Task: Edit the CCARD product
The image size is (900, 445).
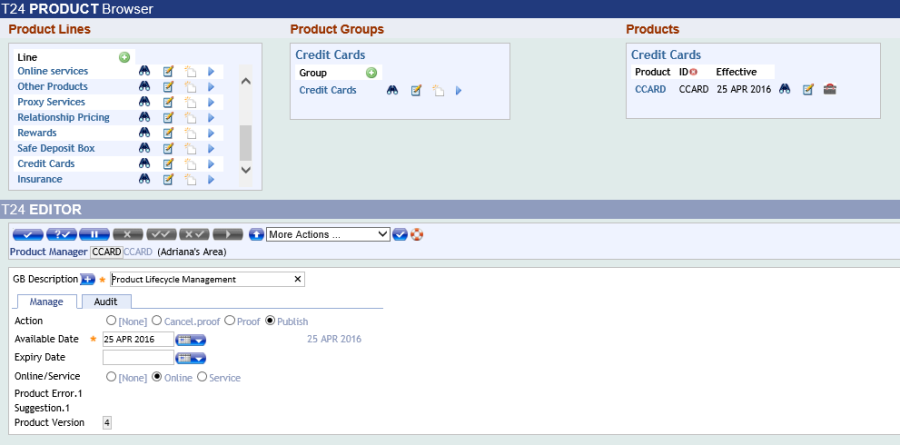Action: 808,90
